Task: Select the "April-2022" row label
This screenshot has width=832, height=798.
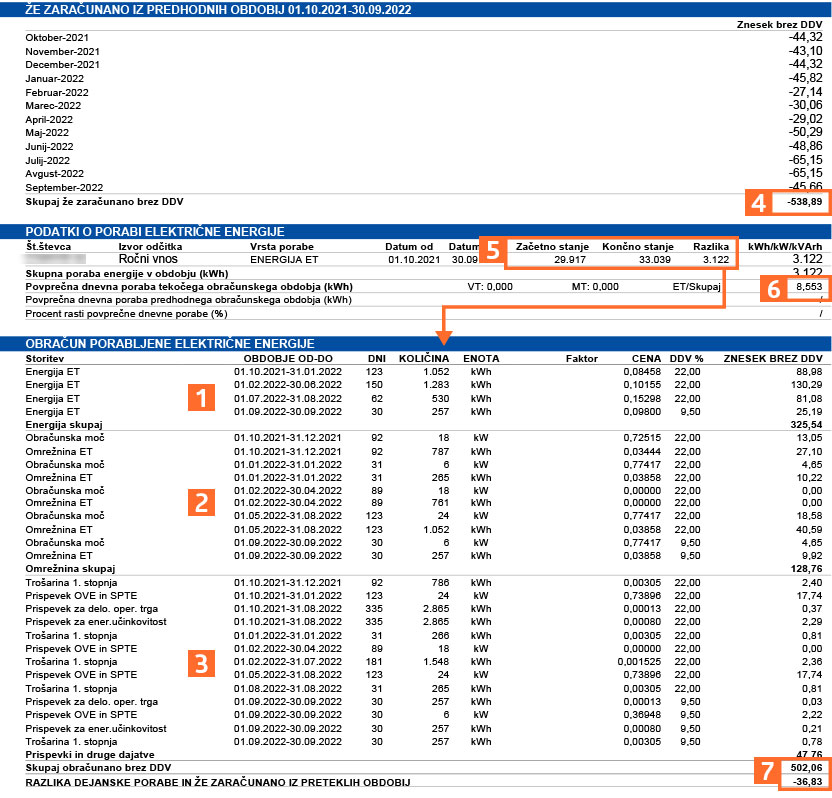Action: (49, 119)
